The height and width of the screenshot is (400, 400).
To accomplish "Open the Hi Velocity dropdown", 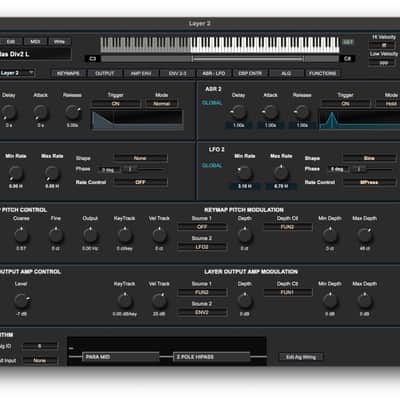I will point(384,45).
